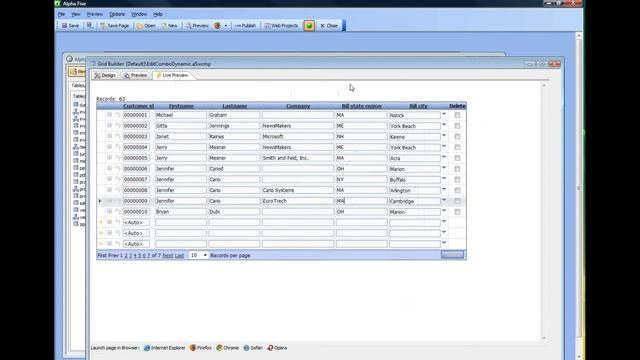Open Bill city dropdown for Arlington row
The image size is (640, 360).
(444, 189)
